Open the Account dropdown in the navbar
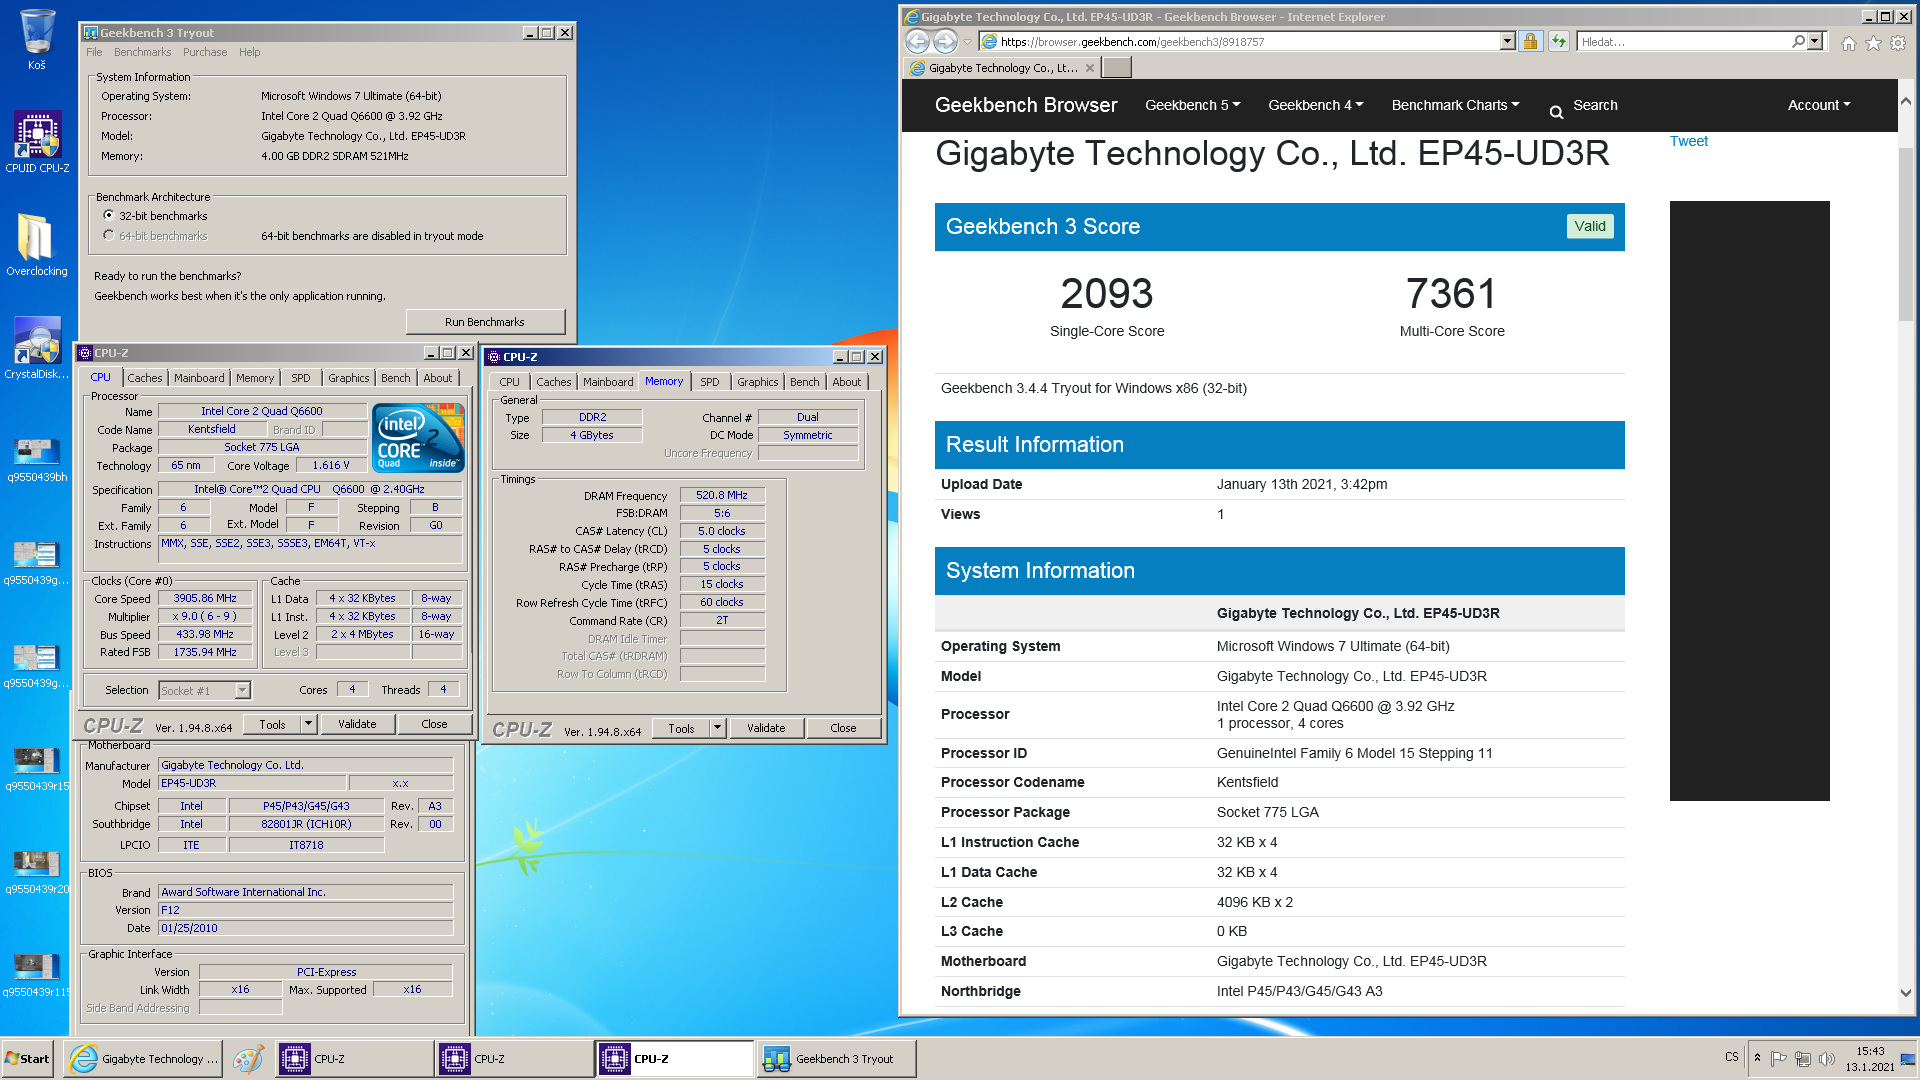The image size is (1920, 1080). coord(1819,105)
